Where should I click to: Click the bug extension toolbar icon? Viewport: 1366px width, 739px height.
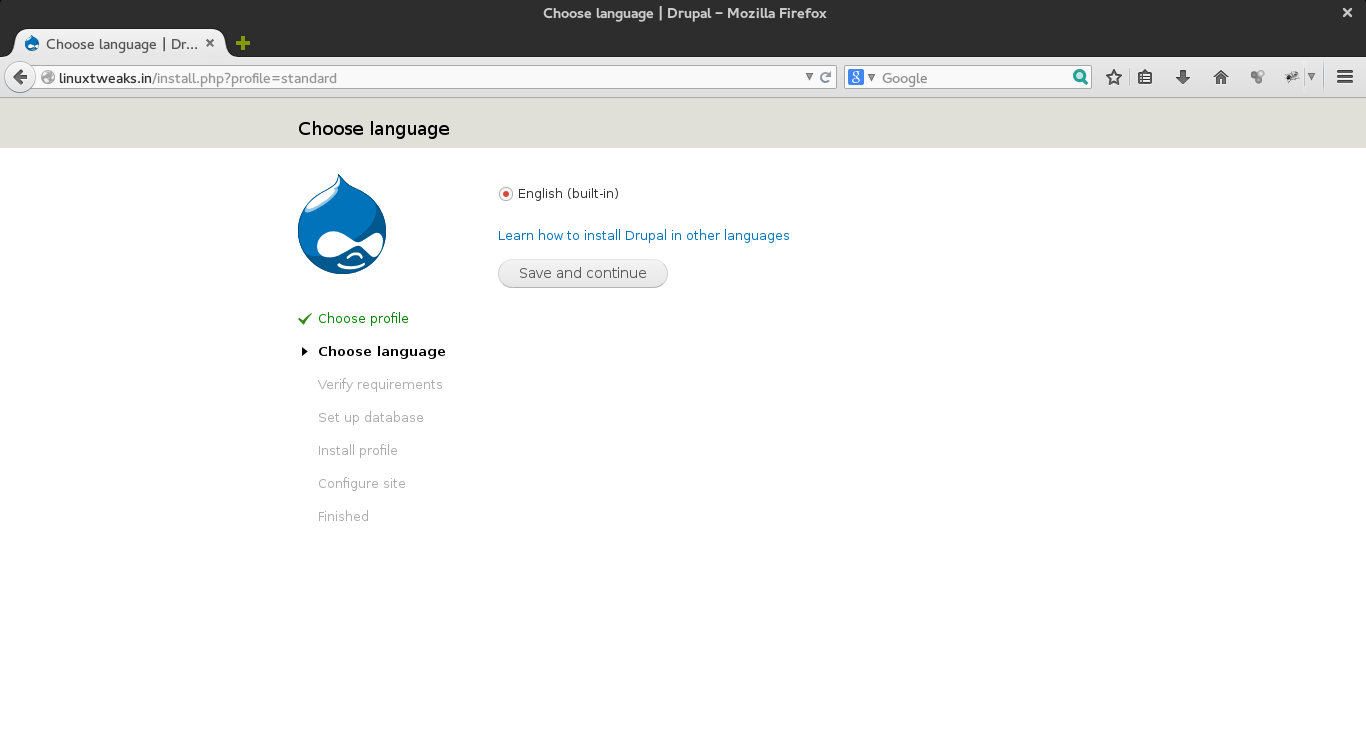pyautogui.click(x=1292, y=77)
